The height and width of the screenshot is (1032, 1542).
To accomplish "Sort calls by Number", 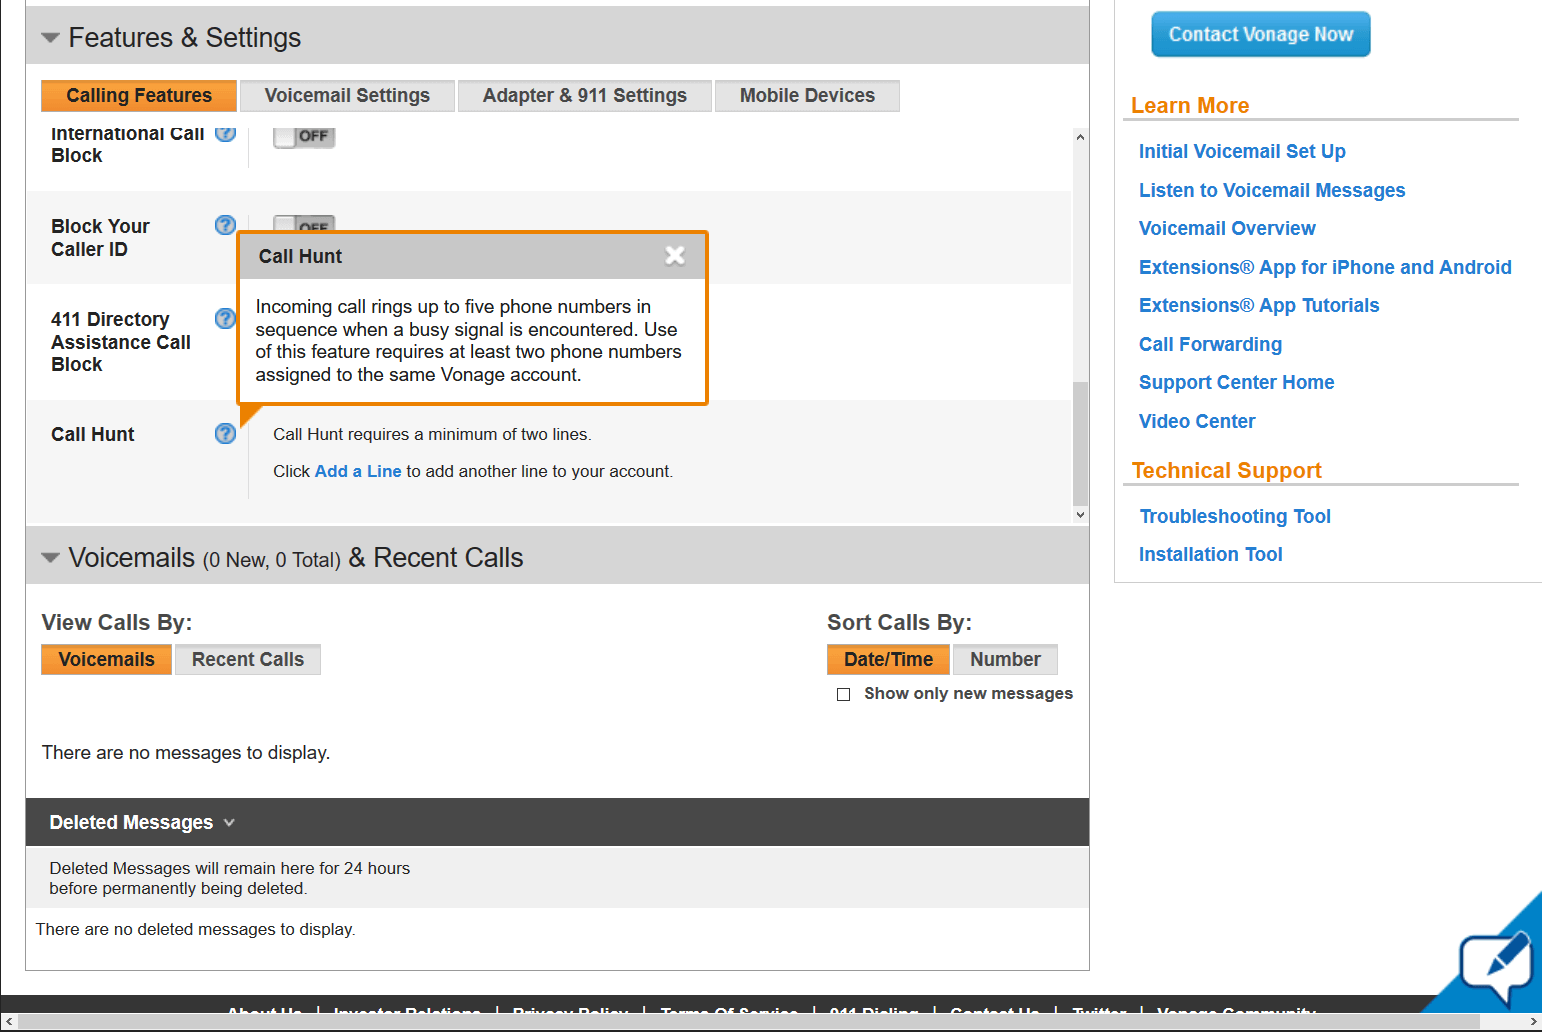I will click(1005, 660).
